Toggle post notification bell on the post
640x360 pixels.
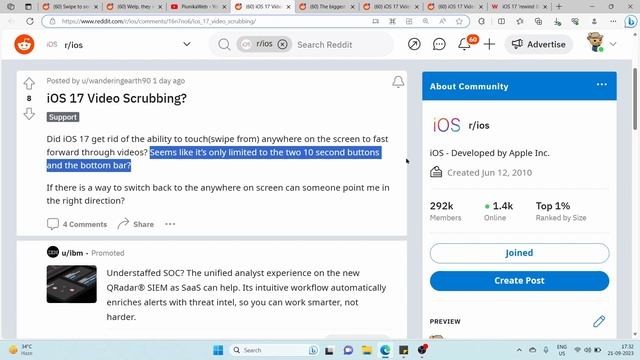[398, 82]
